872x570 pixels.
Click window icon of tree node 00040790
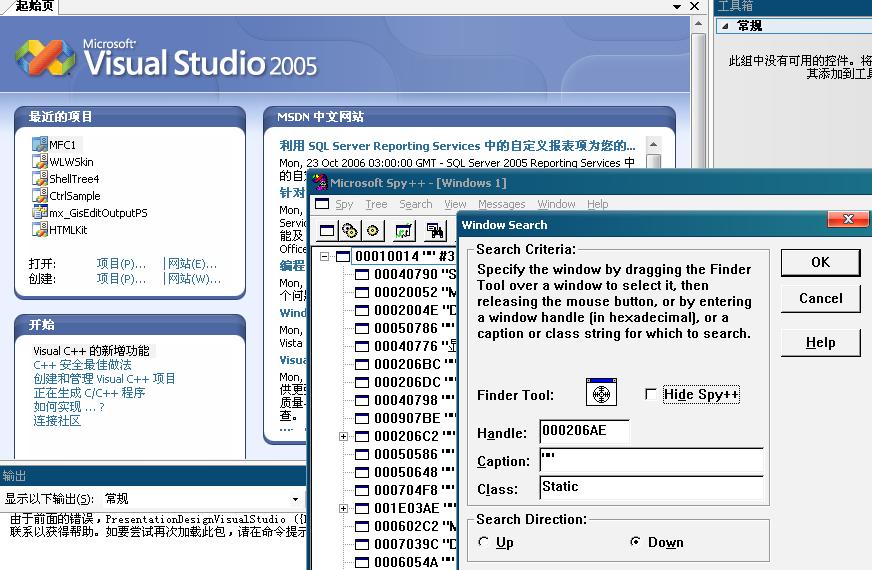coord(362,274)
